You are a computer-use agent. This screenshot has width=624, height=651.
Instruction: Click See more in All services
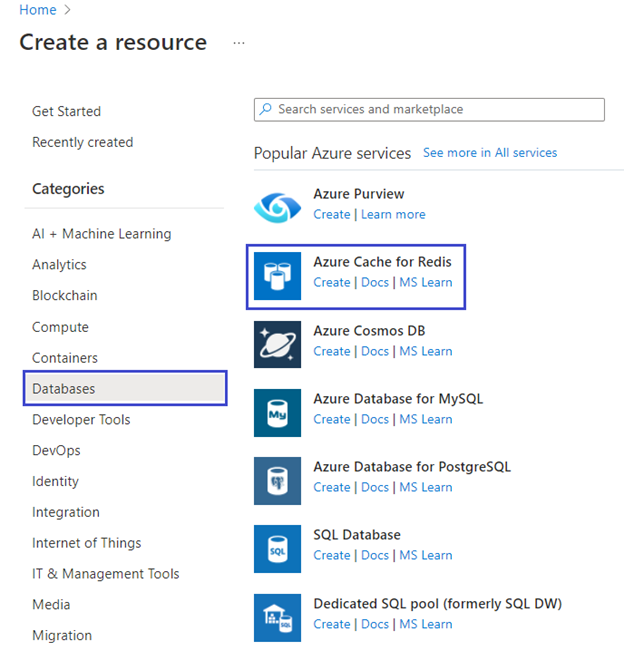click(x=490, y=153)
